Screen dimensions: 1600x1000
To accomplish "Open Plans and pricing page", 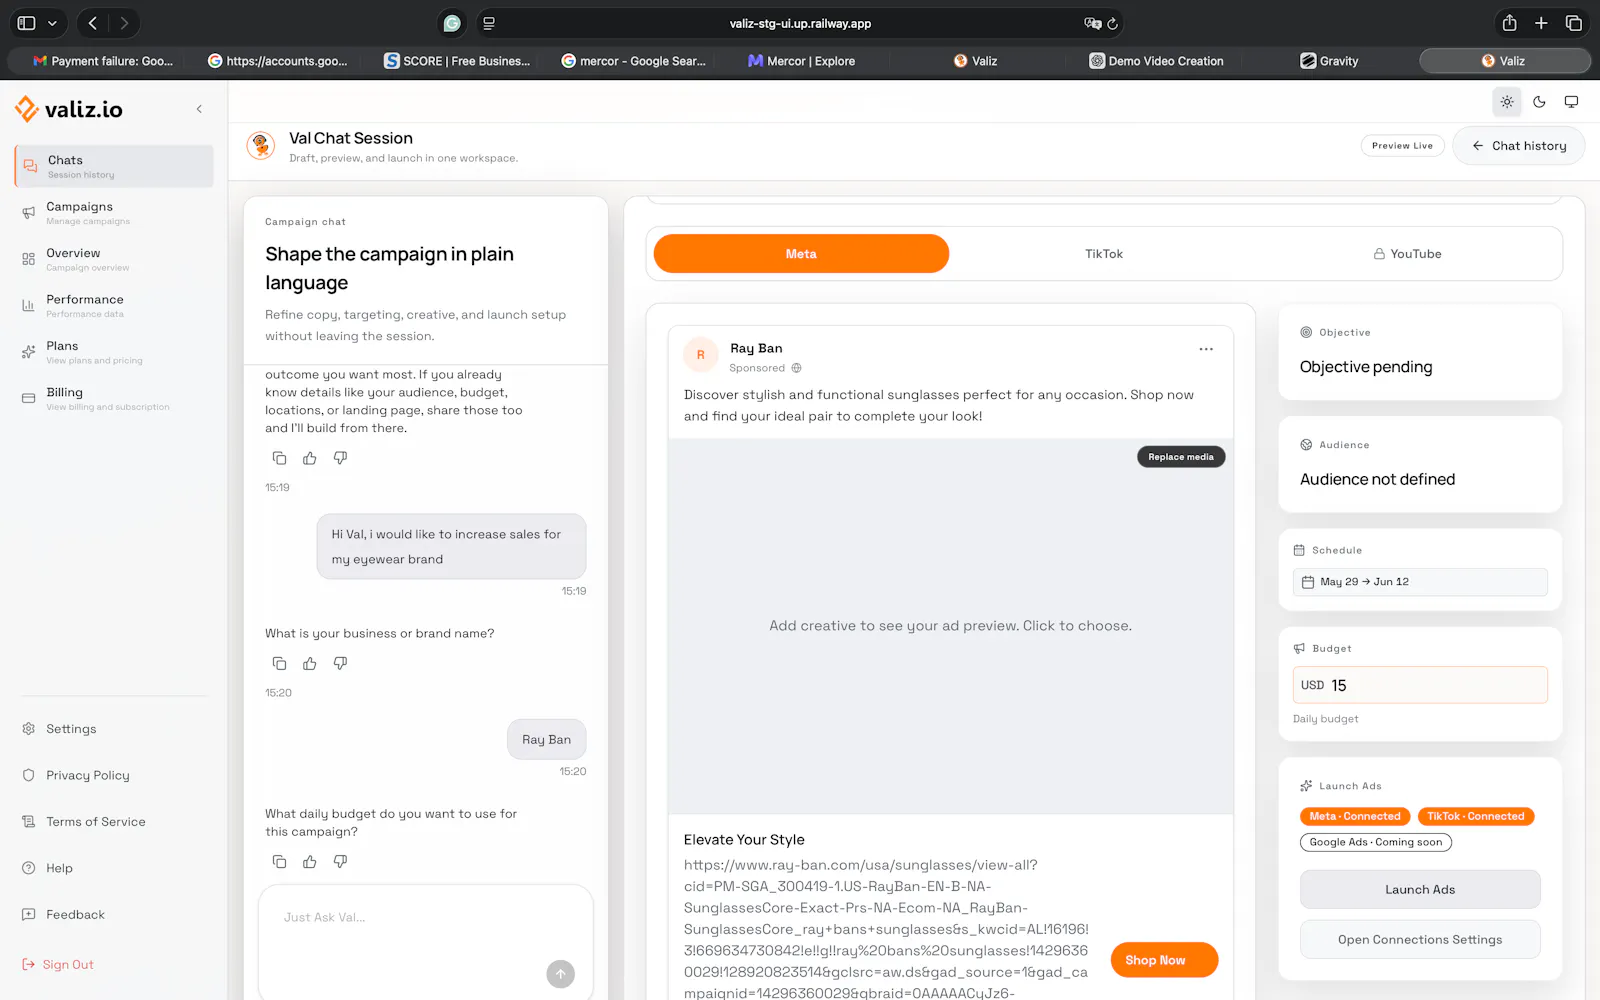I will click(114, 352).
